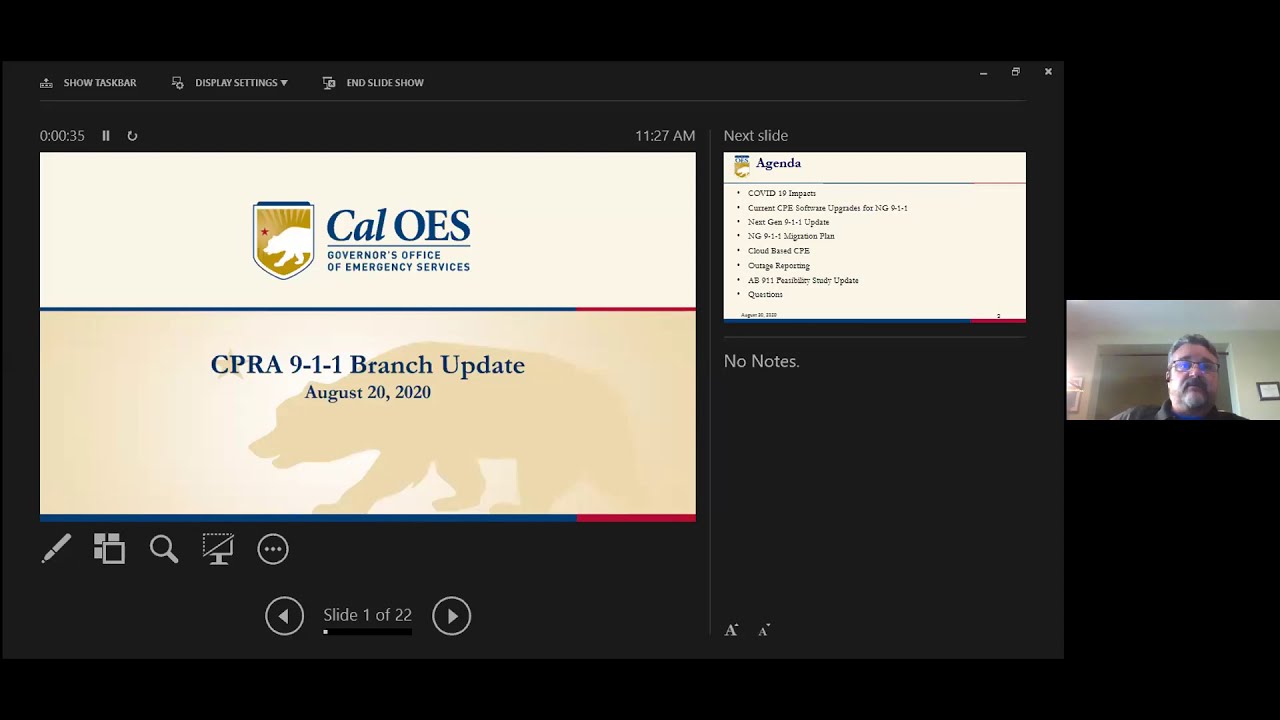1280x720 pixels.
Task: Click the Slide 1 of 22 indicator
Action: [x=367, y=615]
